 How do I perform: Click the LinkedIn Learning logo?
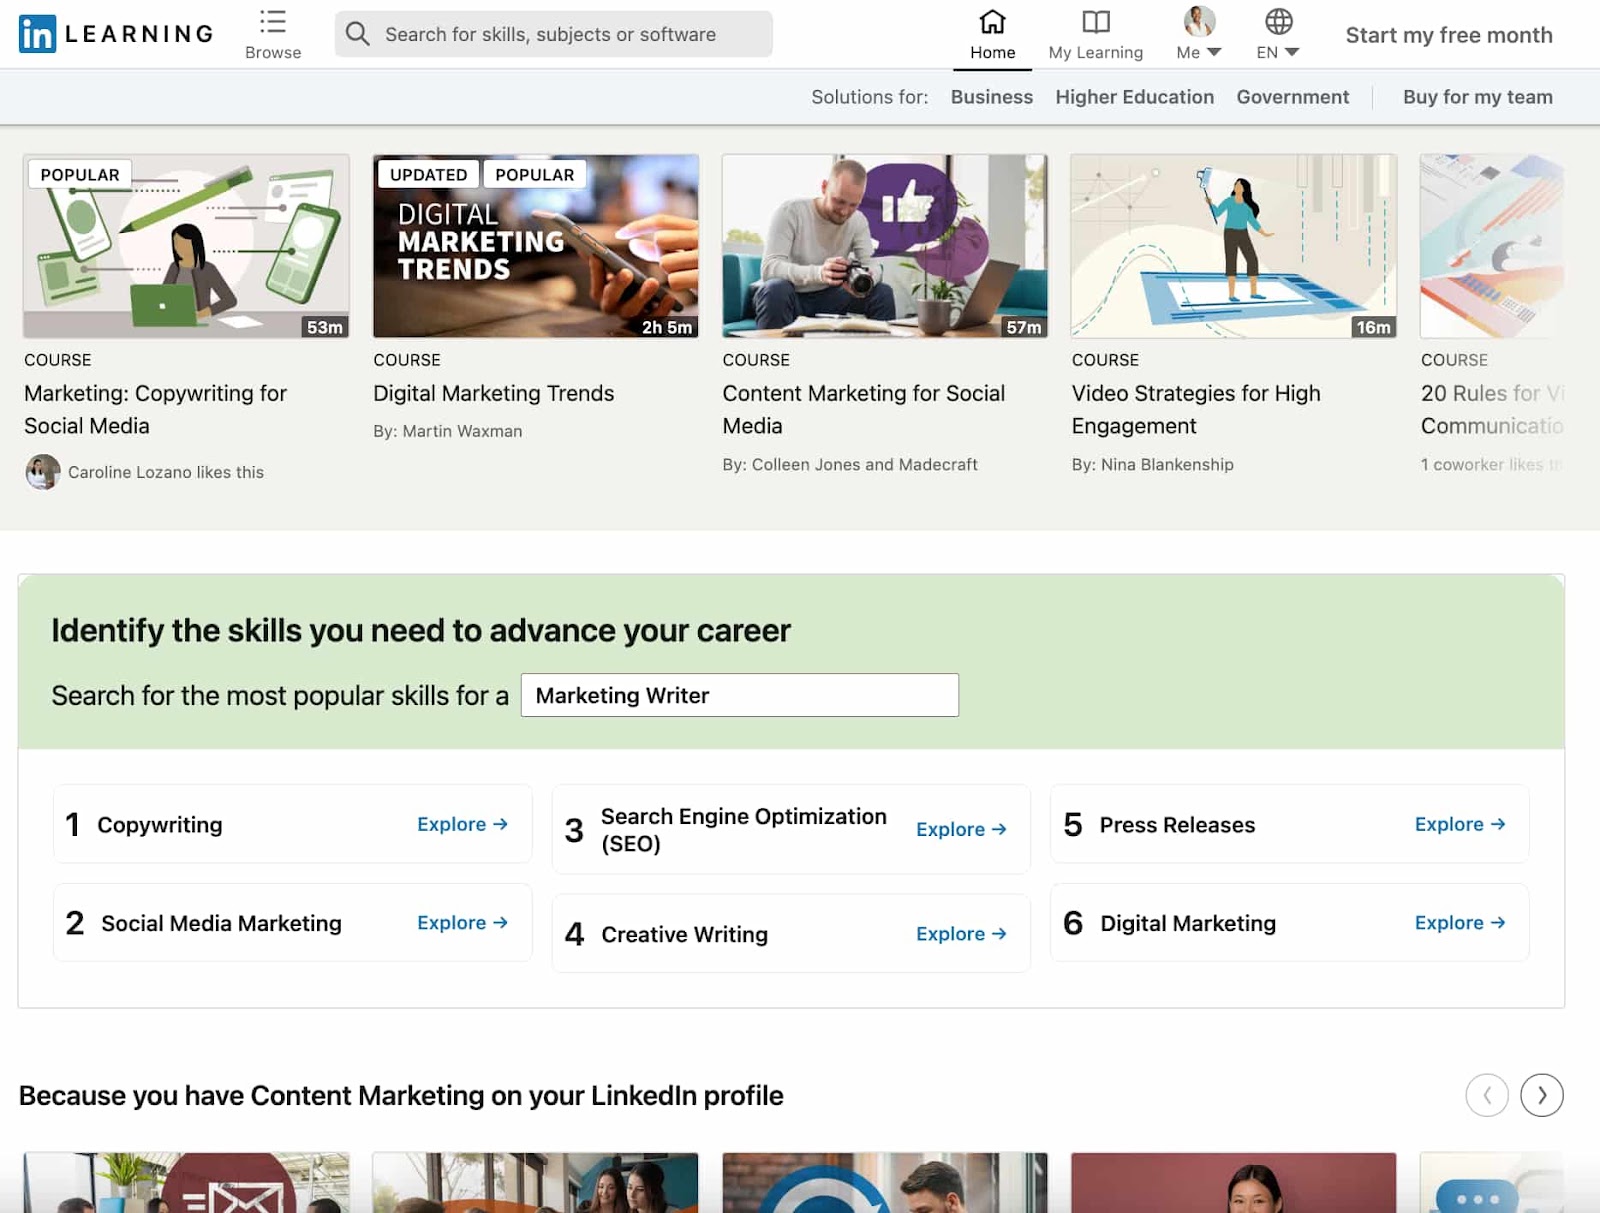click(116, 34)
